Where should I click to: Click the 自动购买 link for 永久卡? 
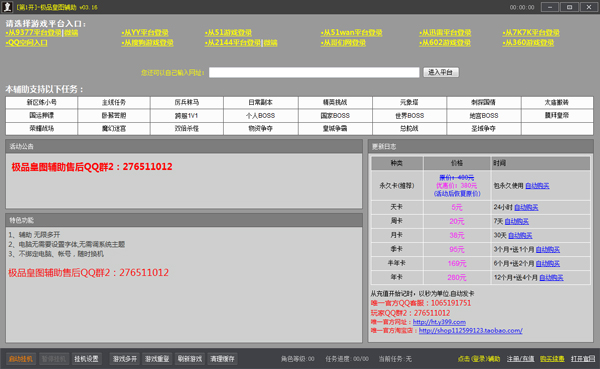[537, 186]
